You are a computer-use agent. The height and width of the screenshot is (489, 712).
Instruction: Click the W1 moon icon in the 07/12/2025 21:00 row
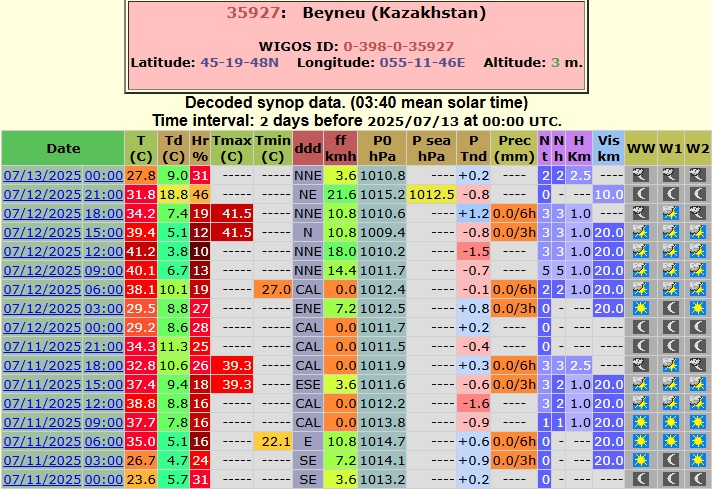pyautogui.click(x=669, y=194)
